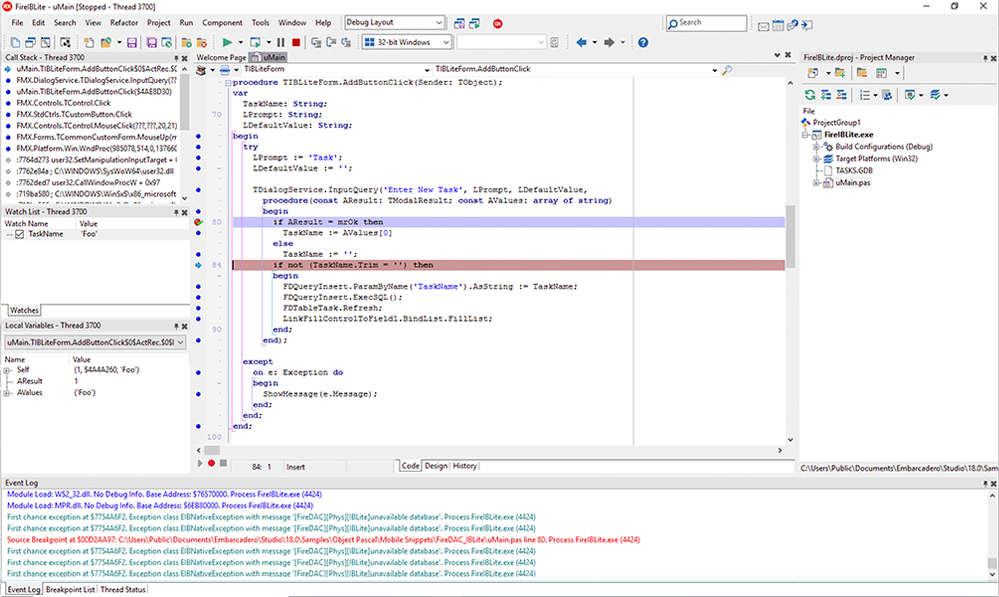Click the Refresh icon in Project Manager
The width and height of the screenshot is (999, 597).
coord(808,93)
